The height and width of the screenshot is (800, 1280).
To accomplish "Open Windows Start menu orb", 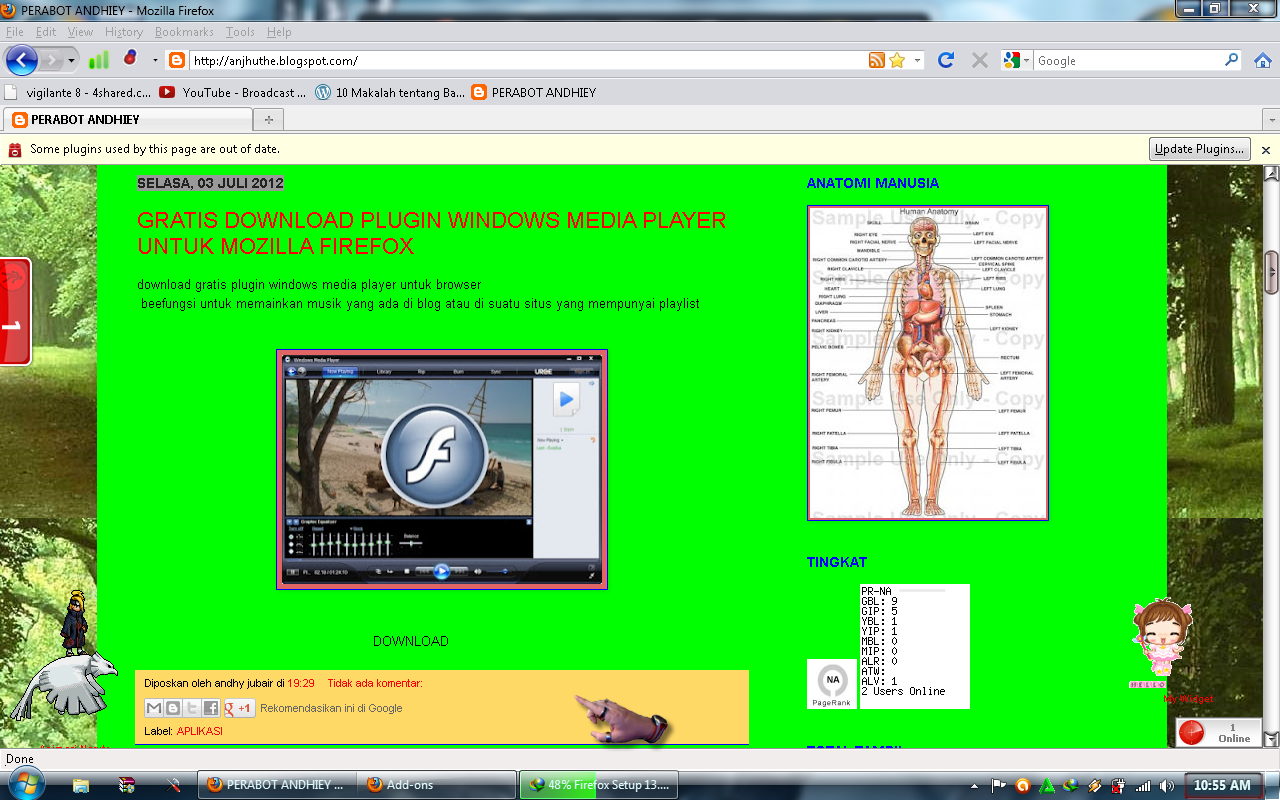I will point(28,784).
